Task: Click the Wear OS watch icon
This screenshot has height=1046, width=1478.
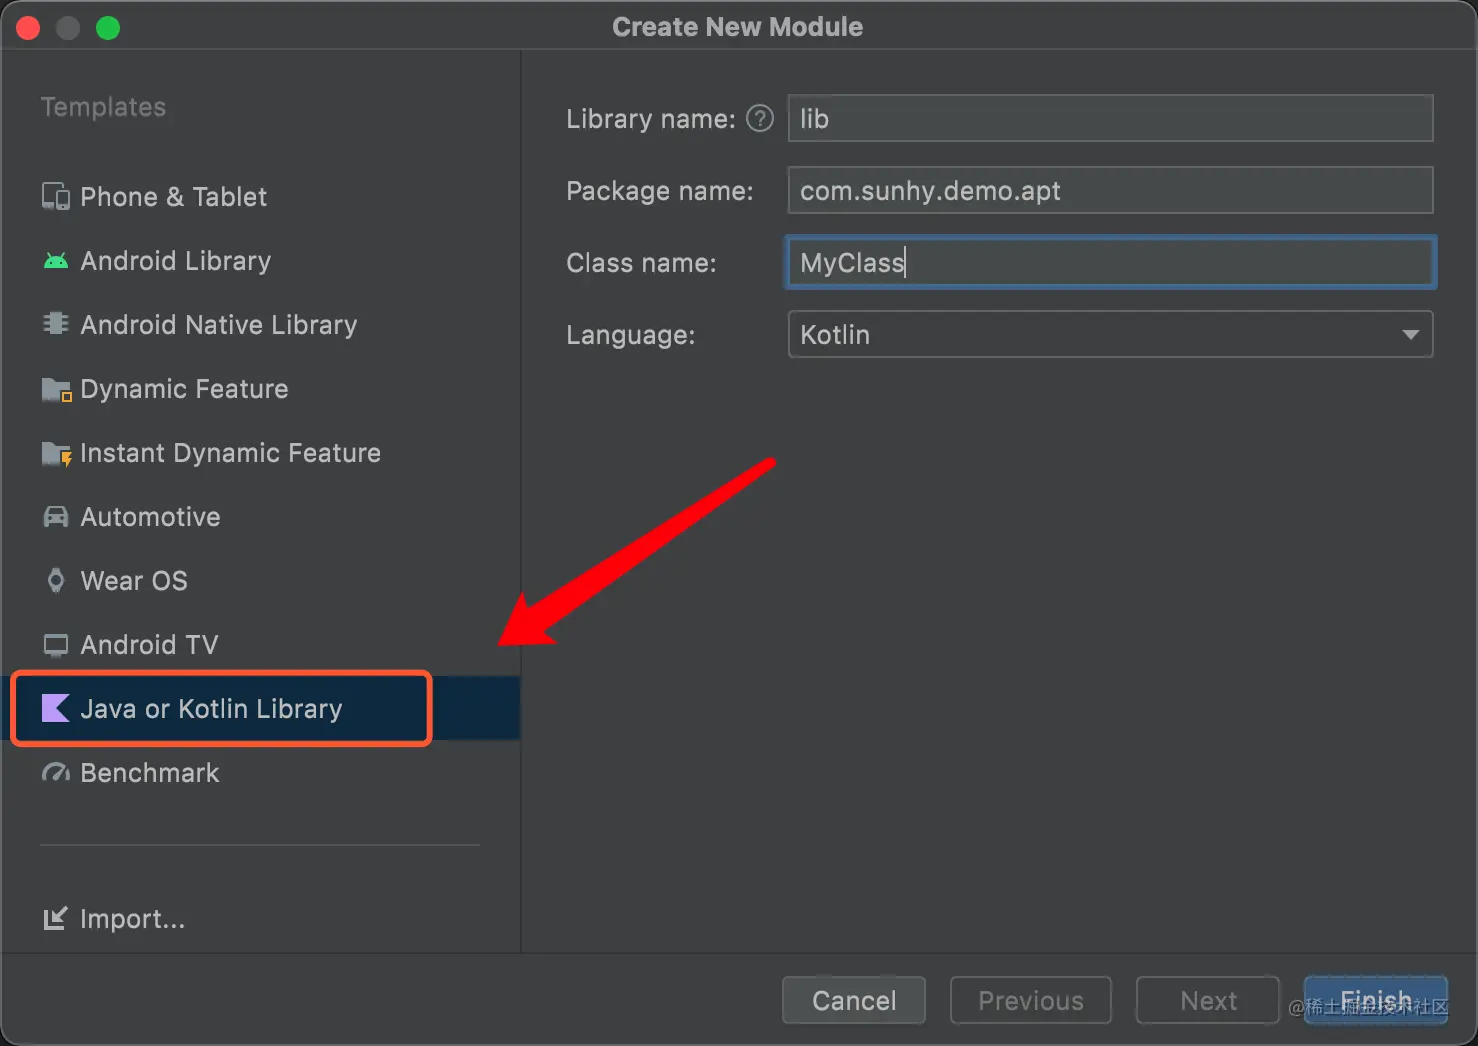Action: tap(56, 581)
